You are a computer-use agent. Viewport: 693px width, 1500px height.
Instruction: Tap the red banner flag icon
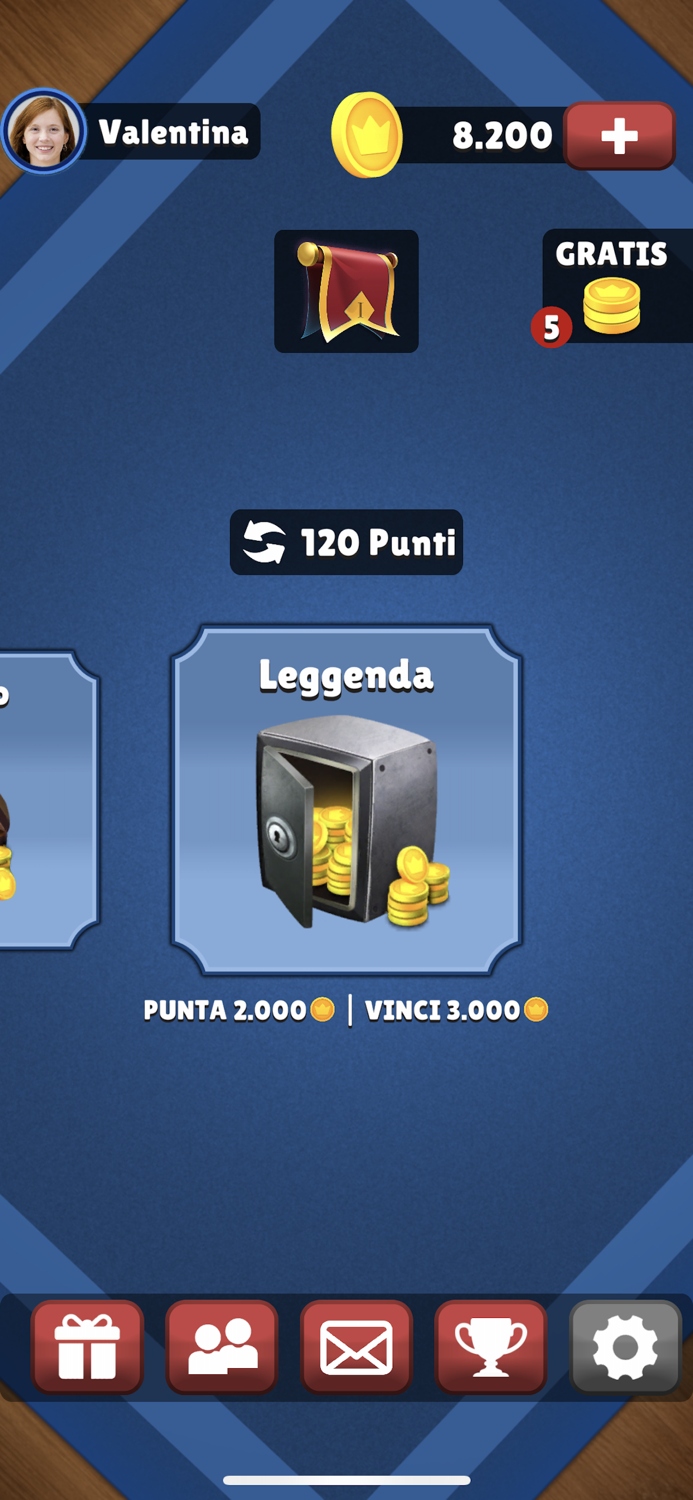tap(347, 291)
